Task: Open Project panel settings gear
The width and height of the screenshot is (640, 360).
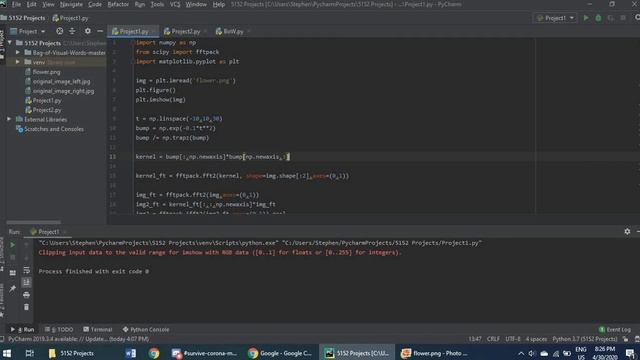Action: coord(88,31)
